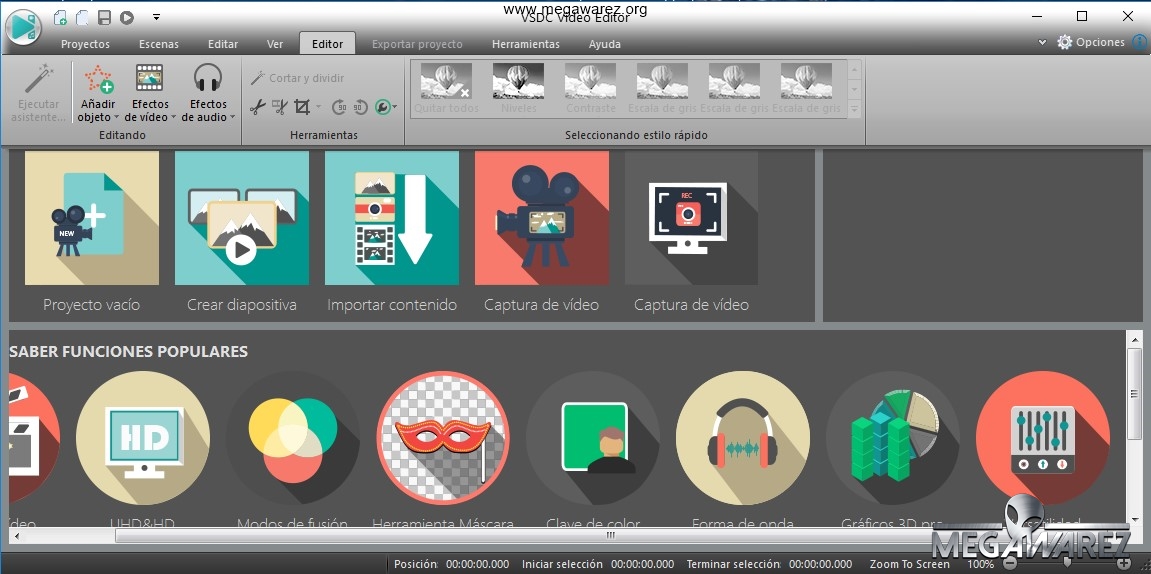Run the Ejecutar asistente wizard
The image size is (1151, 574).
tap(40, 93)
